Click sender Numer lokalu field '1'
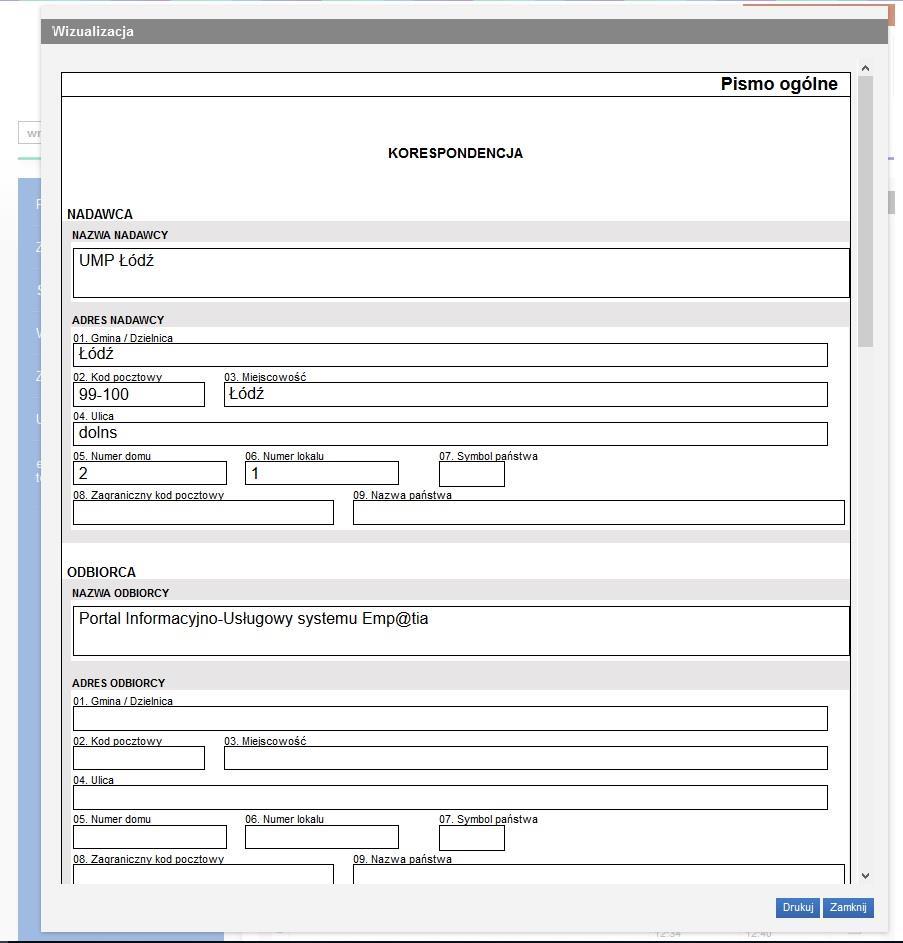Viewport: 903px width, 943px height. [322, 473]
